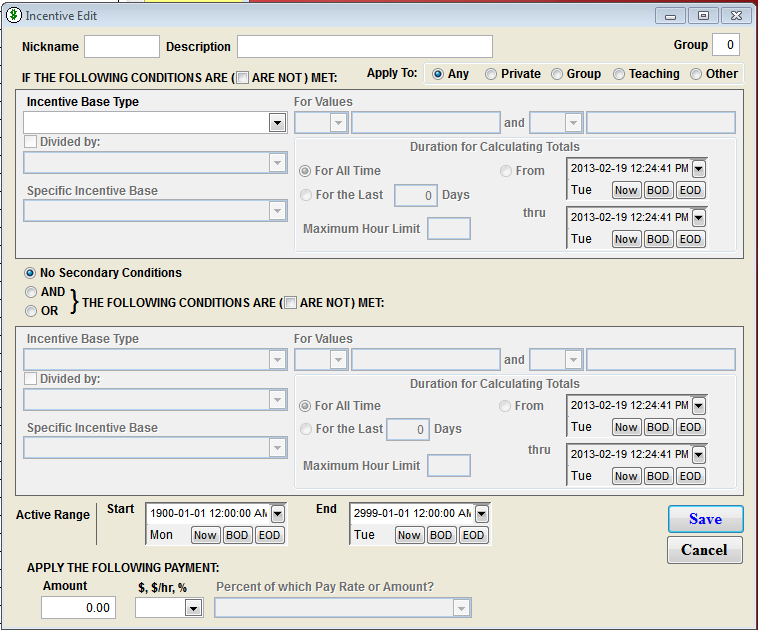758x630 pixels.
Task: Select Apply To Private radio button
Action: coord(491,74)
